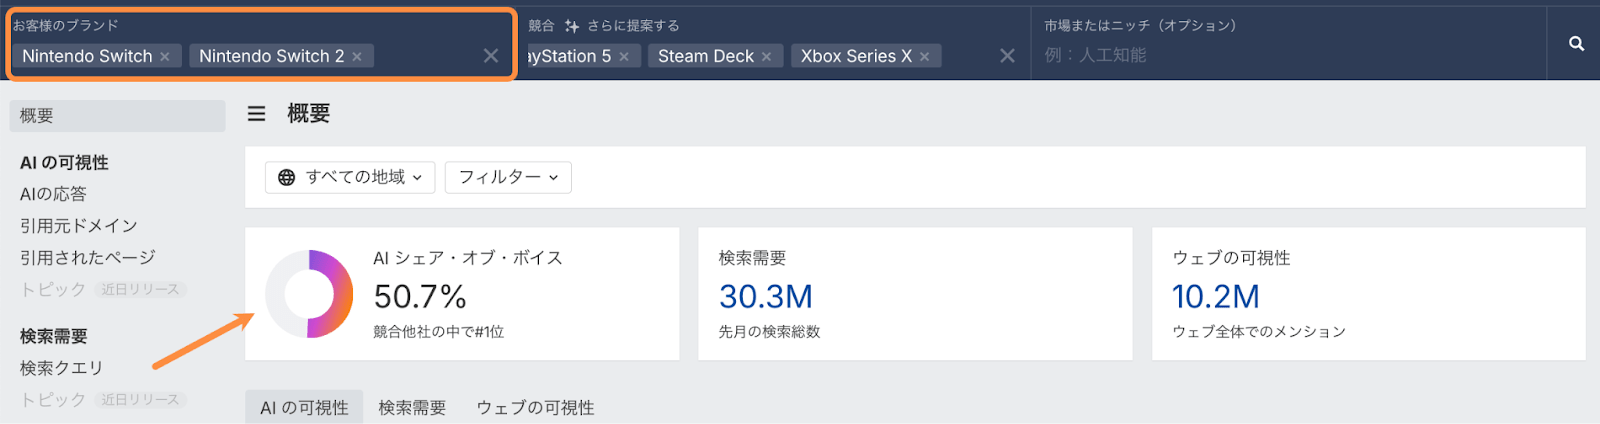
Task: Open the すべての地域 region dropdown
Action: (350, 177)
